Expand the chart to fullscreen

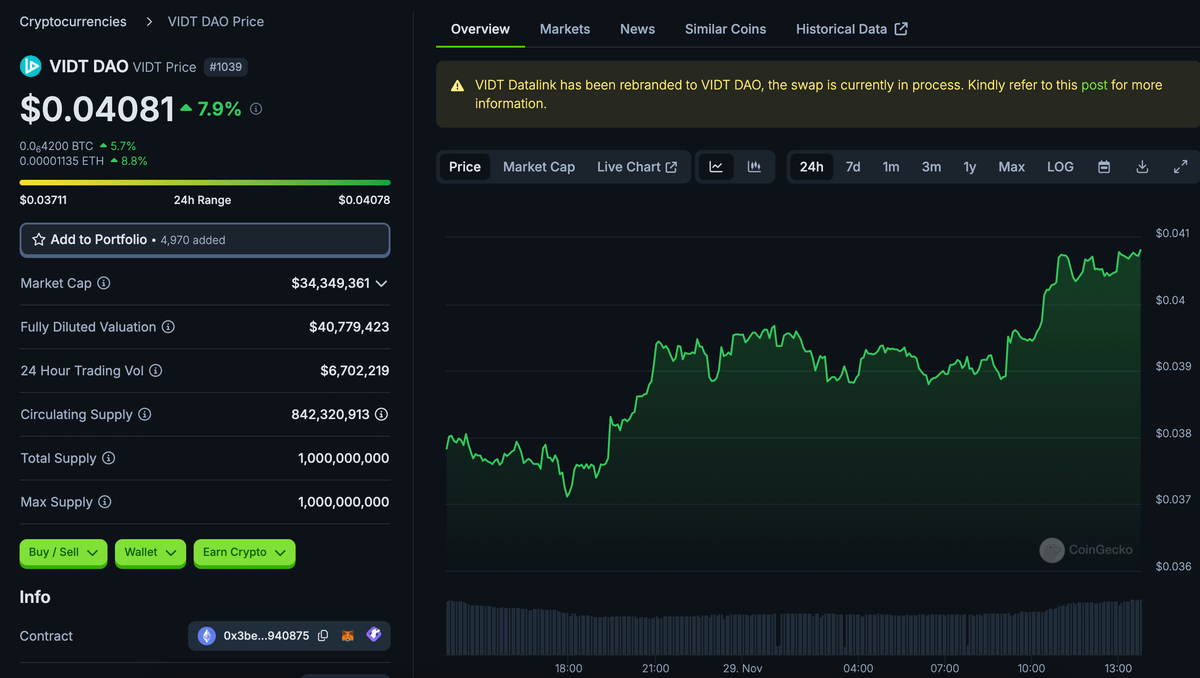1181,166
